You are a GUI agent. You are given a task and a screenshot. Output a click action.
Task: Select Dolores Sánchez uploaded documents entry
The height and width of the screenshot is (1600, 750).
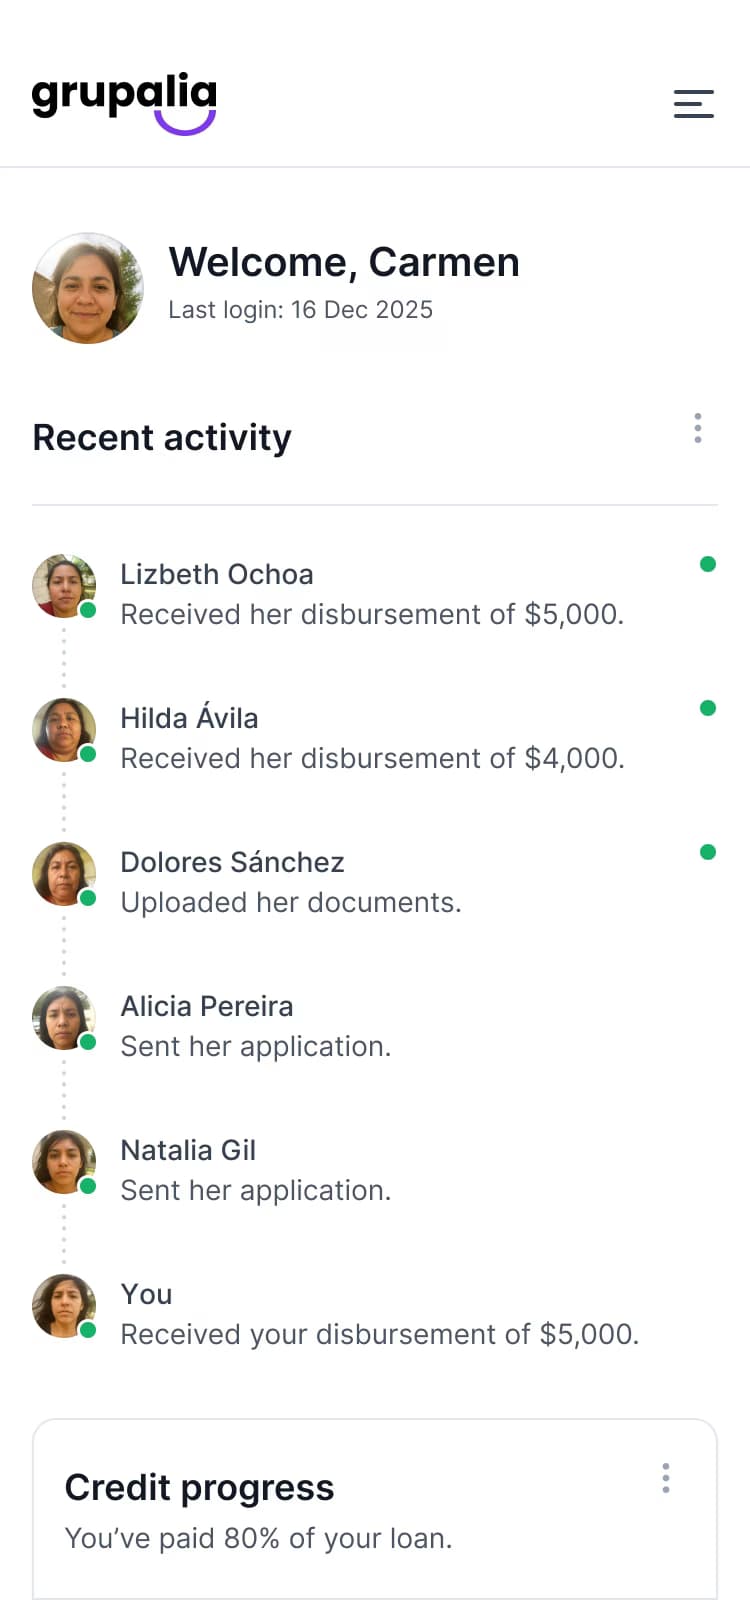(x=291, y=902)
